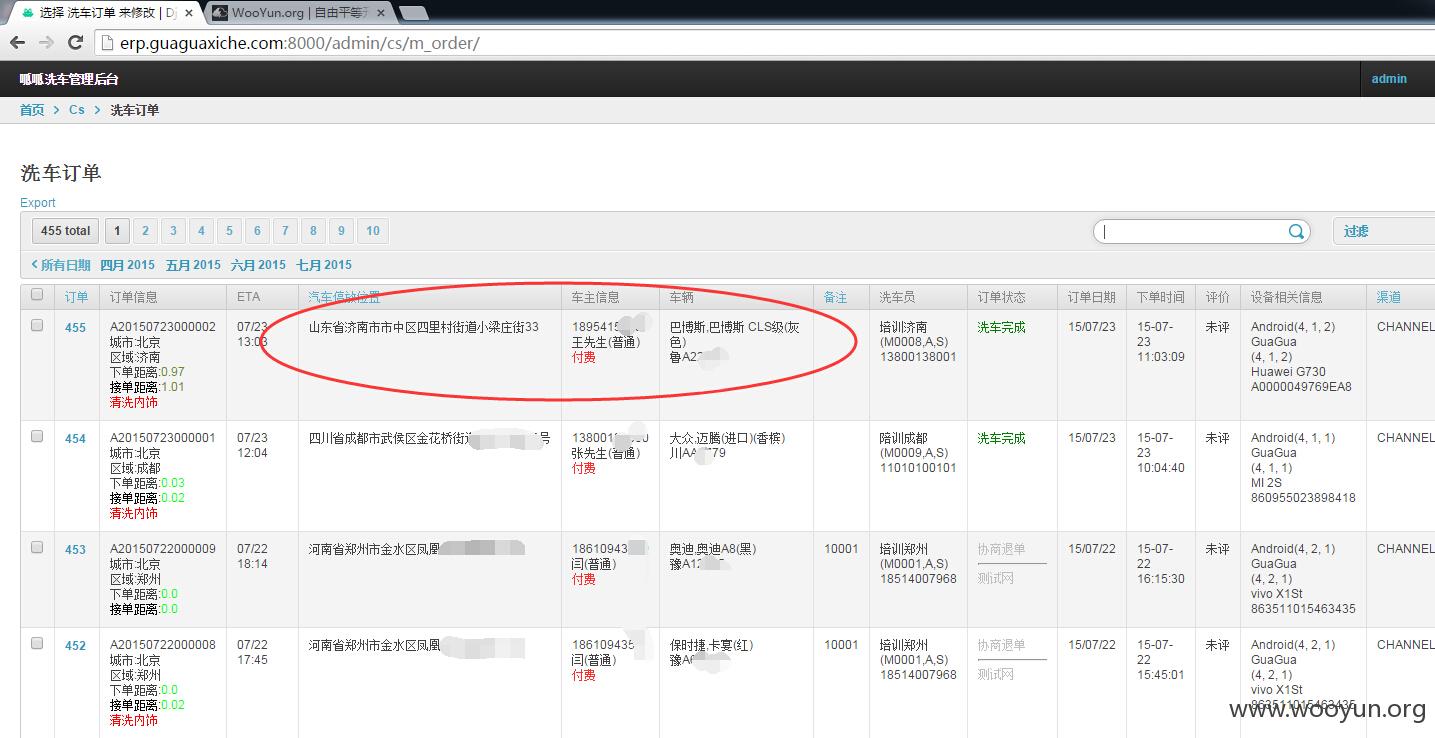This screenshot has height=738, width=1435.
Task: Click 付费 label in row 455
Action: (584, 357)
